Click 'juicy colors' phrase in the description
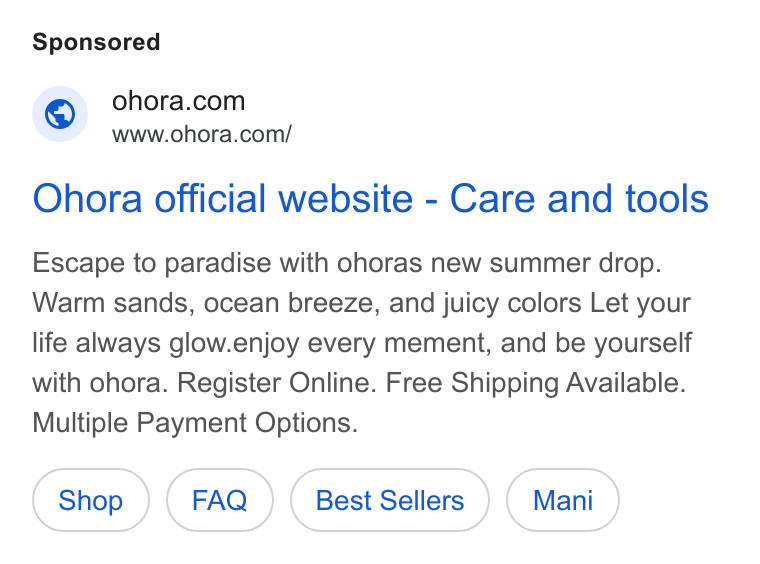This screenshot has height=564, width=760. pos(512,303)
